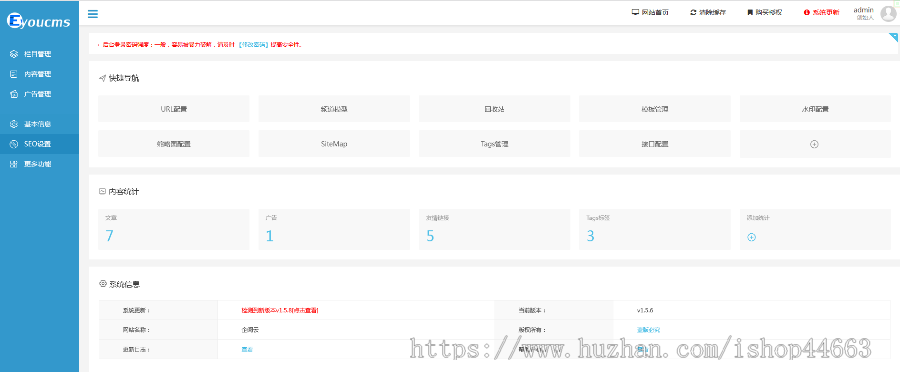
Task: Click the content statistics heading icon
Action: pyautogui.click(x=102, y=191)
